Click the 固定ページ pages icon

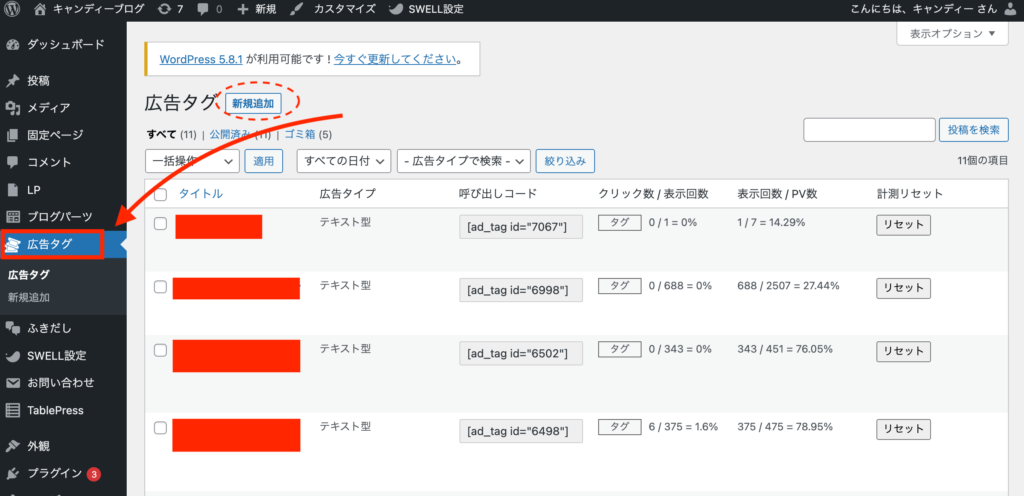click(13, 135)
